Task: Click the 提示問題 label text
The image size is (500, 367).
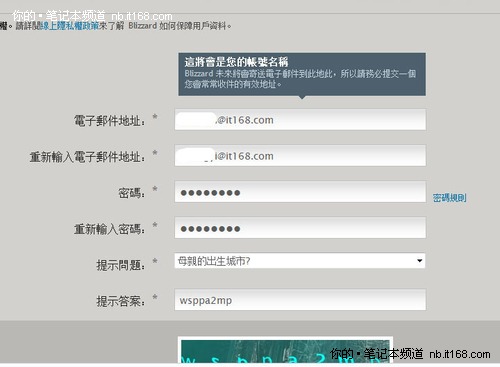Action: coord(121,265)
